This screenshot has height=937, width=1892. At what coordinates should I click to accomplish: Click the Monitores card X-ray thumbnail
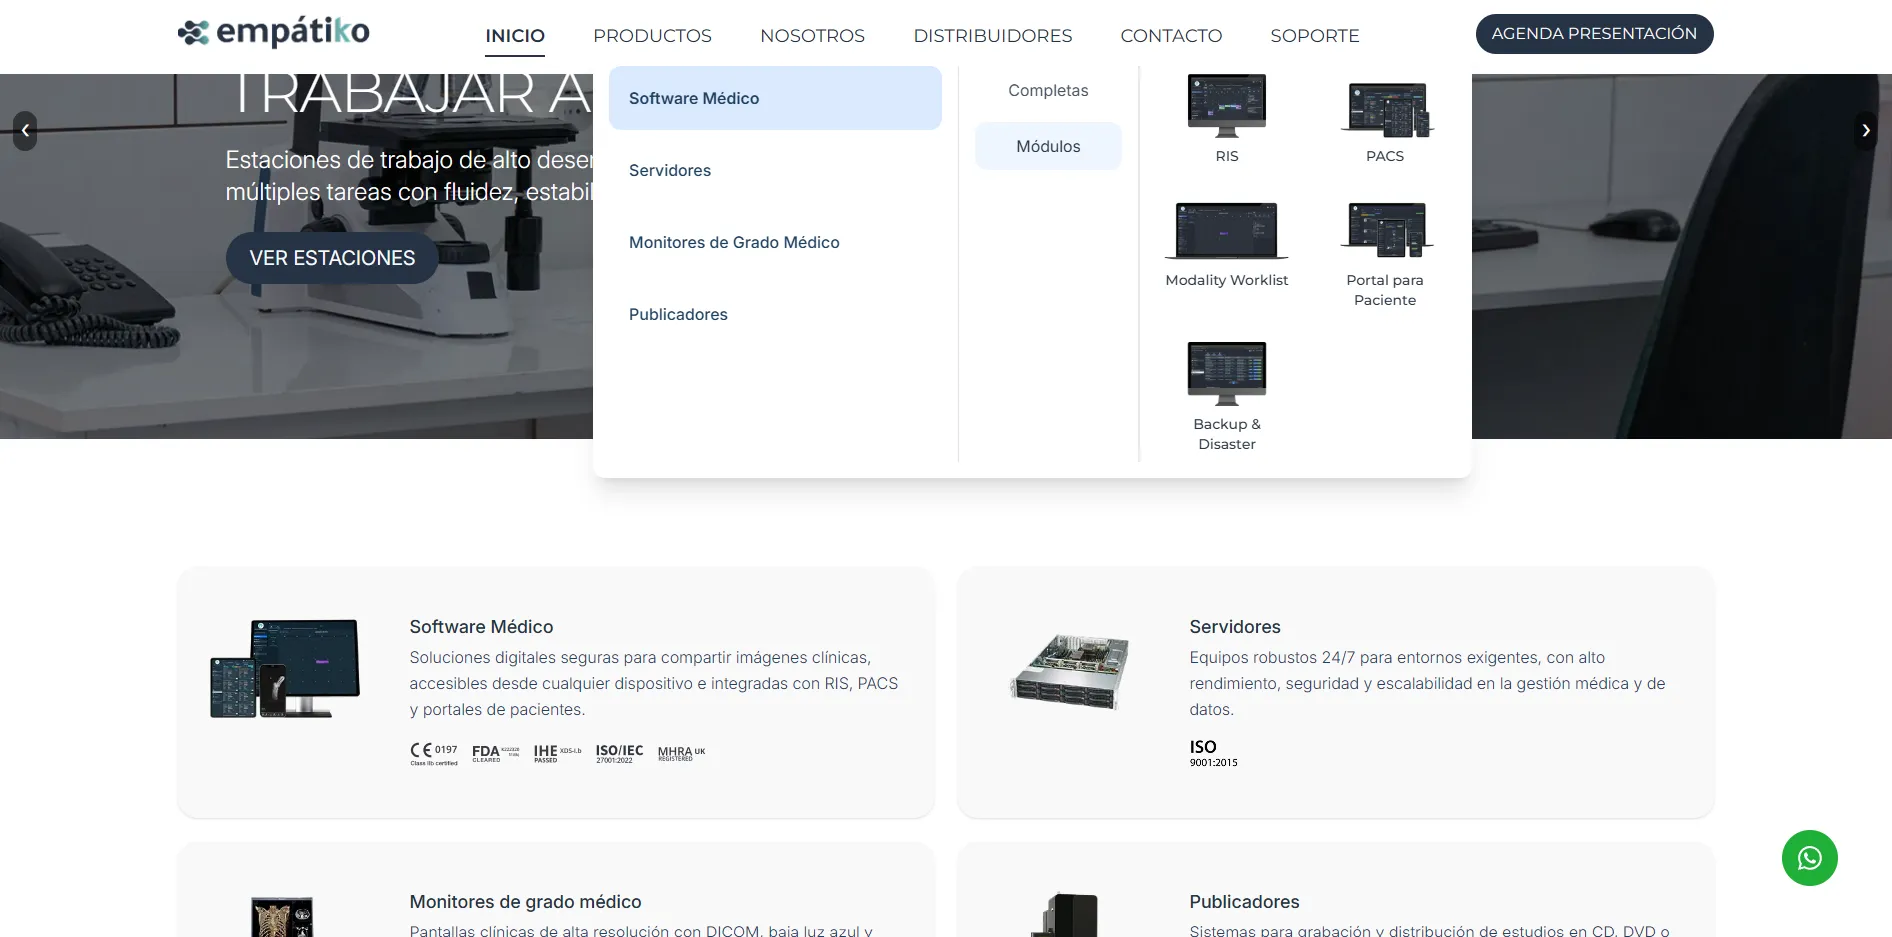pos(282,917)
